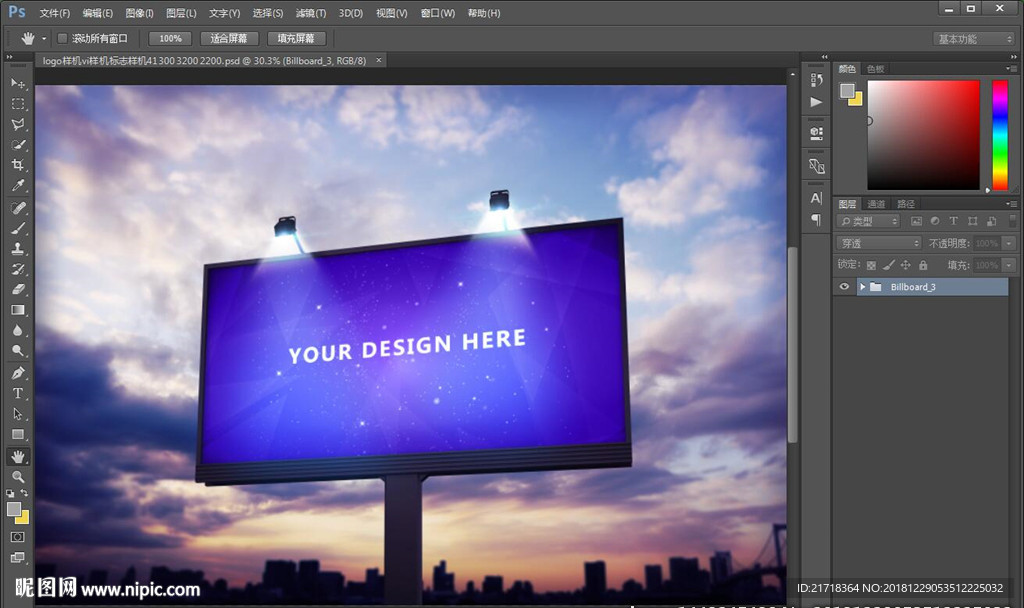Screen dimensions: 1024x608
Task: Click the rainbow hue slider strip
Action: click(999, 134)
